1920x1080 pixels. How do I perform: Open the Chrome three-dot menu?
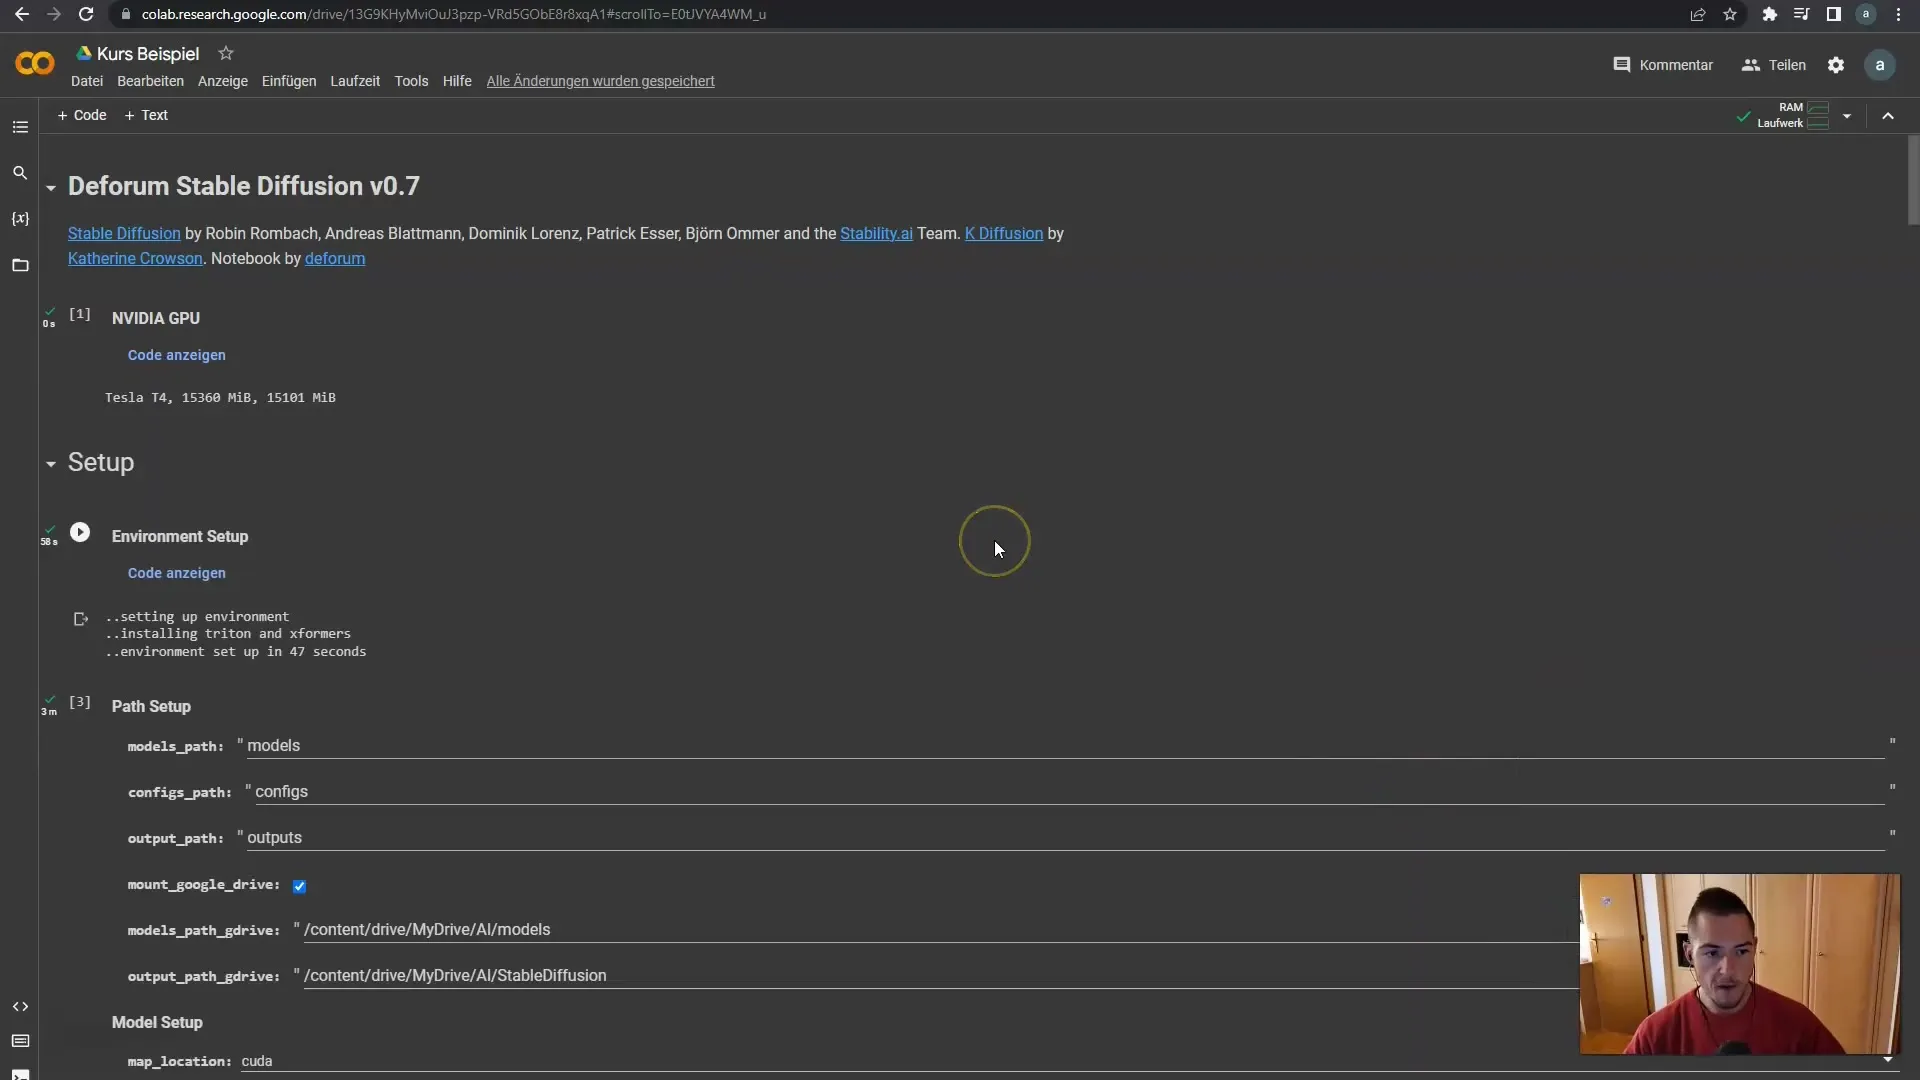click(1898, 14)
